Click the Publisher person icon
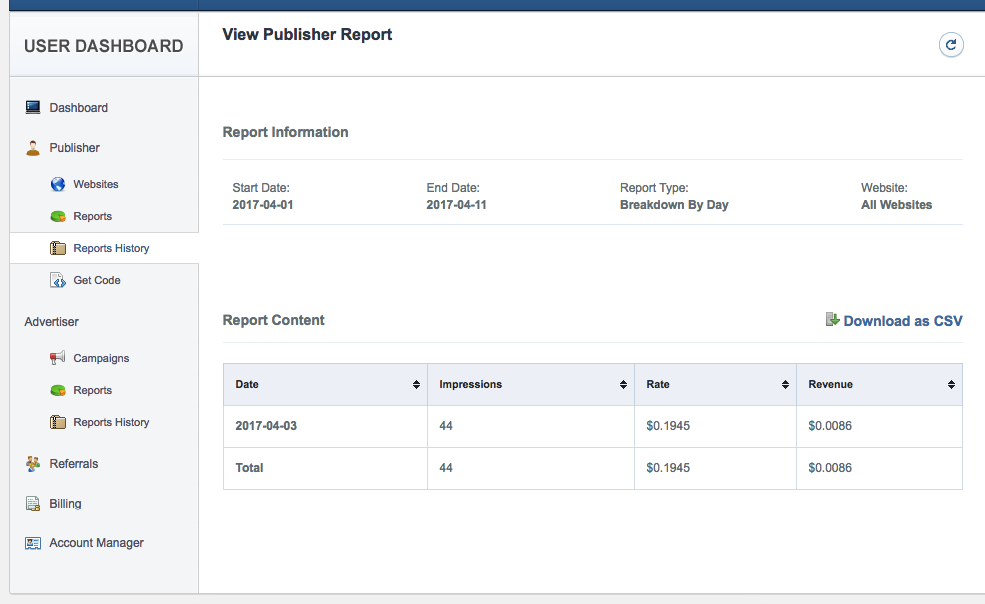Image resolution: width=985 pixels, height=604 pixels. (x=33, y=148)
